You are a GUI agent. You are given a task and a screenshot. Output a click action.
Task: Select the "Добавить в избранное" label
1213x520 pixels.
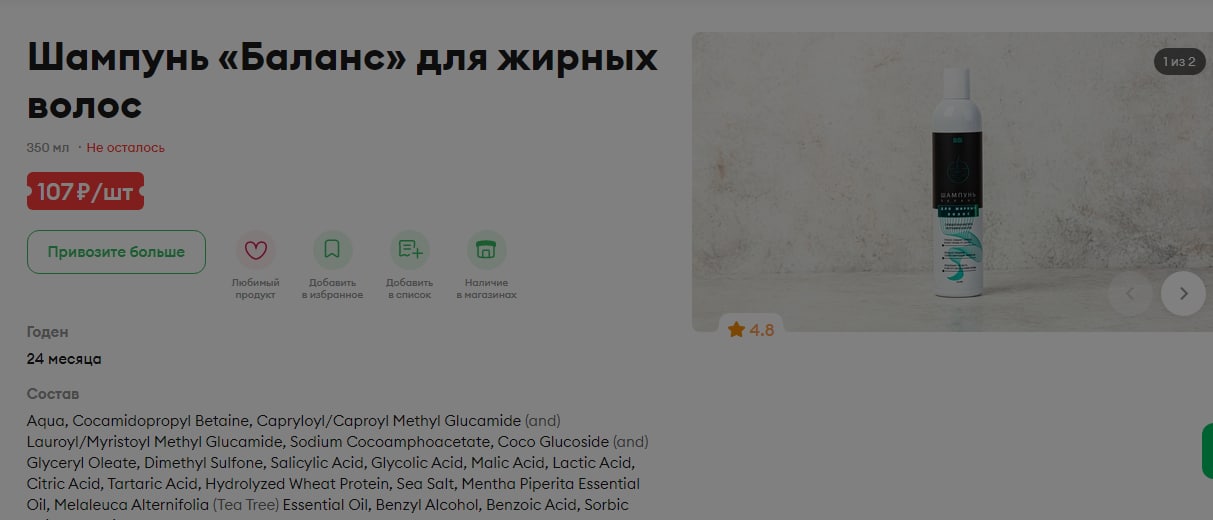[332, 289]
